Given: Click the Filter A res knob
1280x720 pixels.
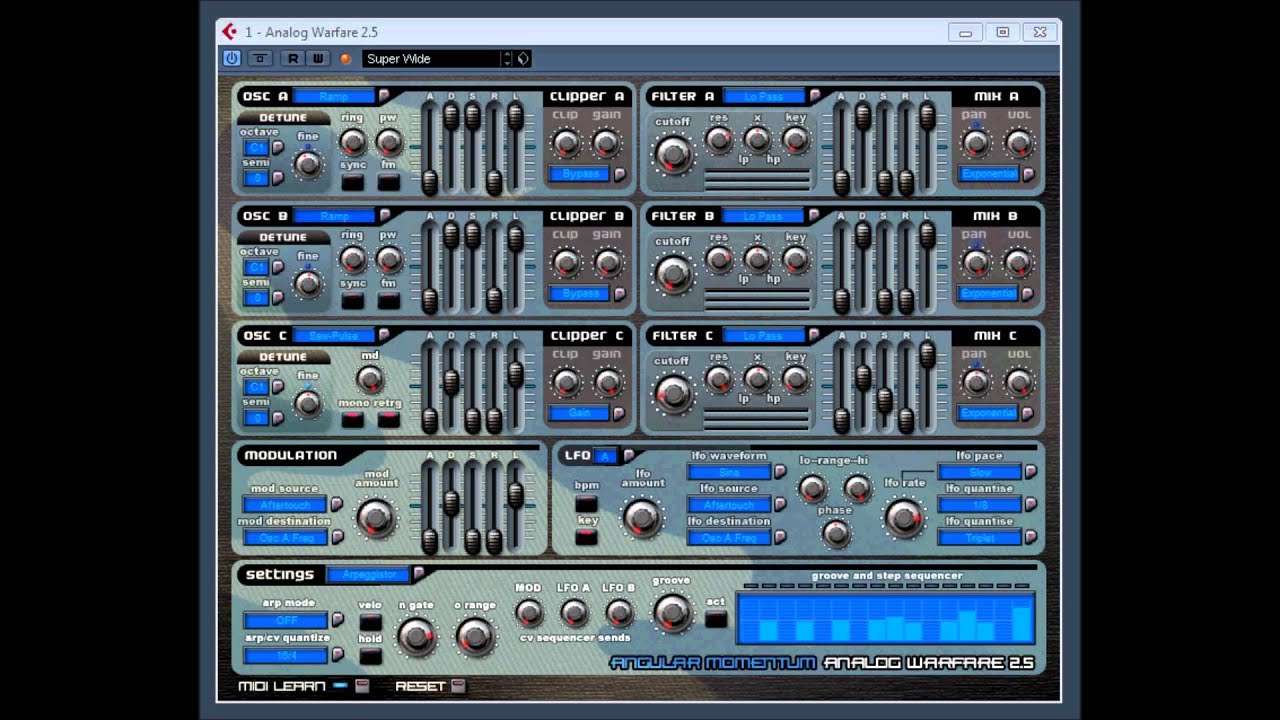Looking at the screenshot, I should click(x=719, y=140).
